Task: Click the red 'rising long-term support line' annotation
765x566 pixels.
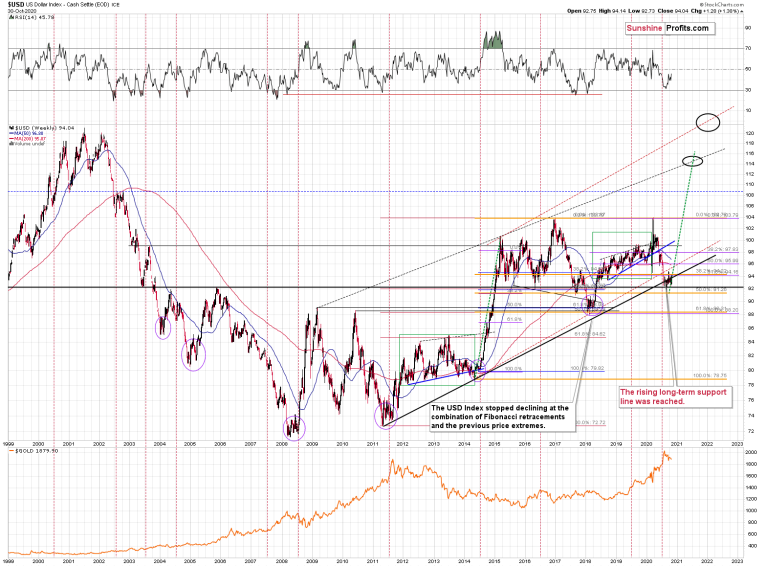Action: pos(674,397)
